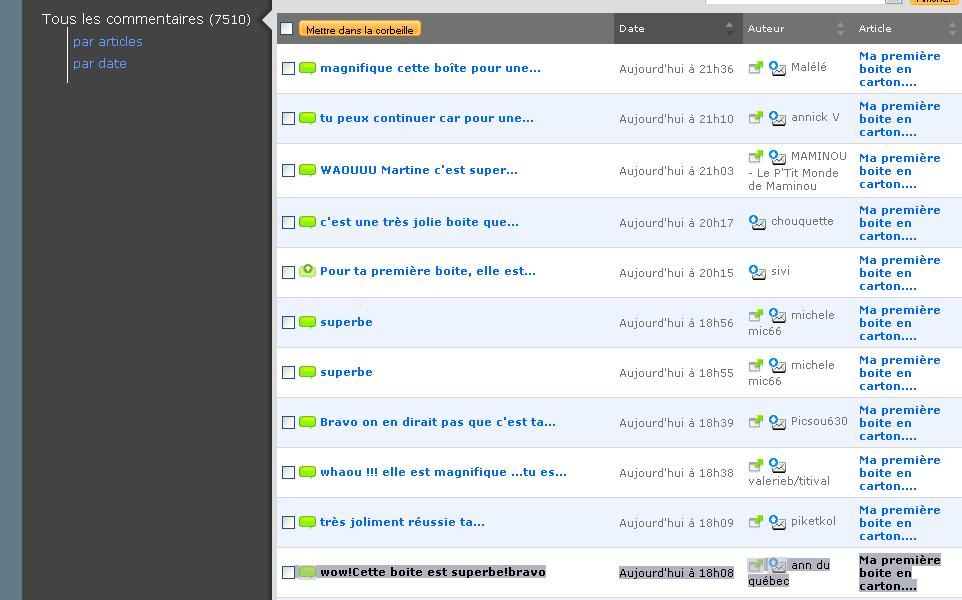The height and width of the screenshot is (600, 962).
Task: Click pending-comment icon beside 'Pour ta première boite'
Action: point(307,271)
